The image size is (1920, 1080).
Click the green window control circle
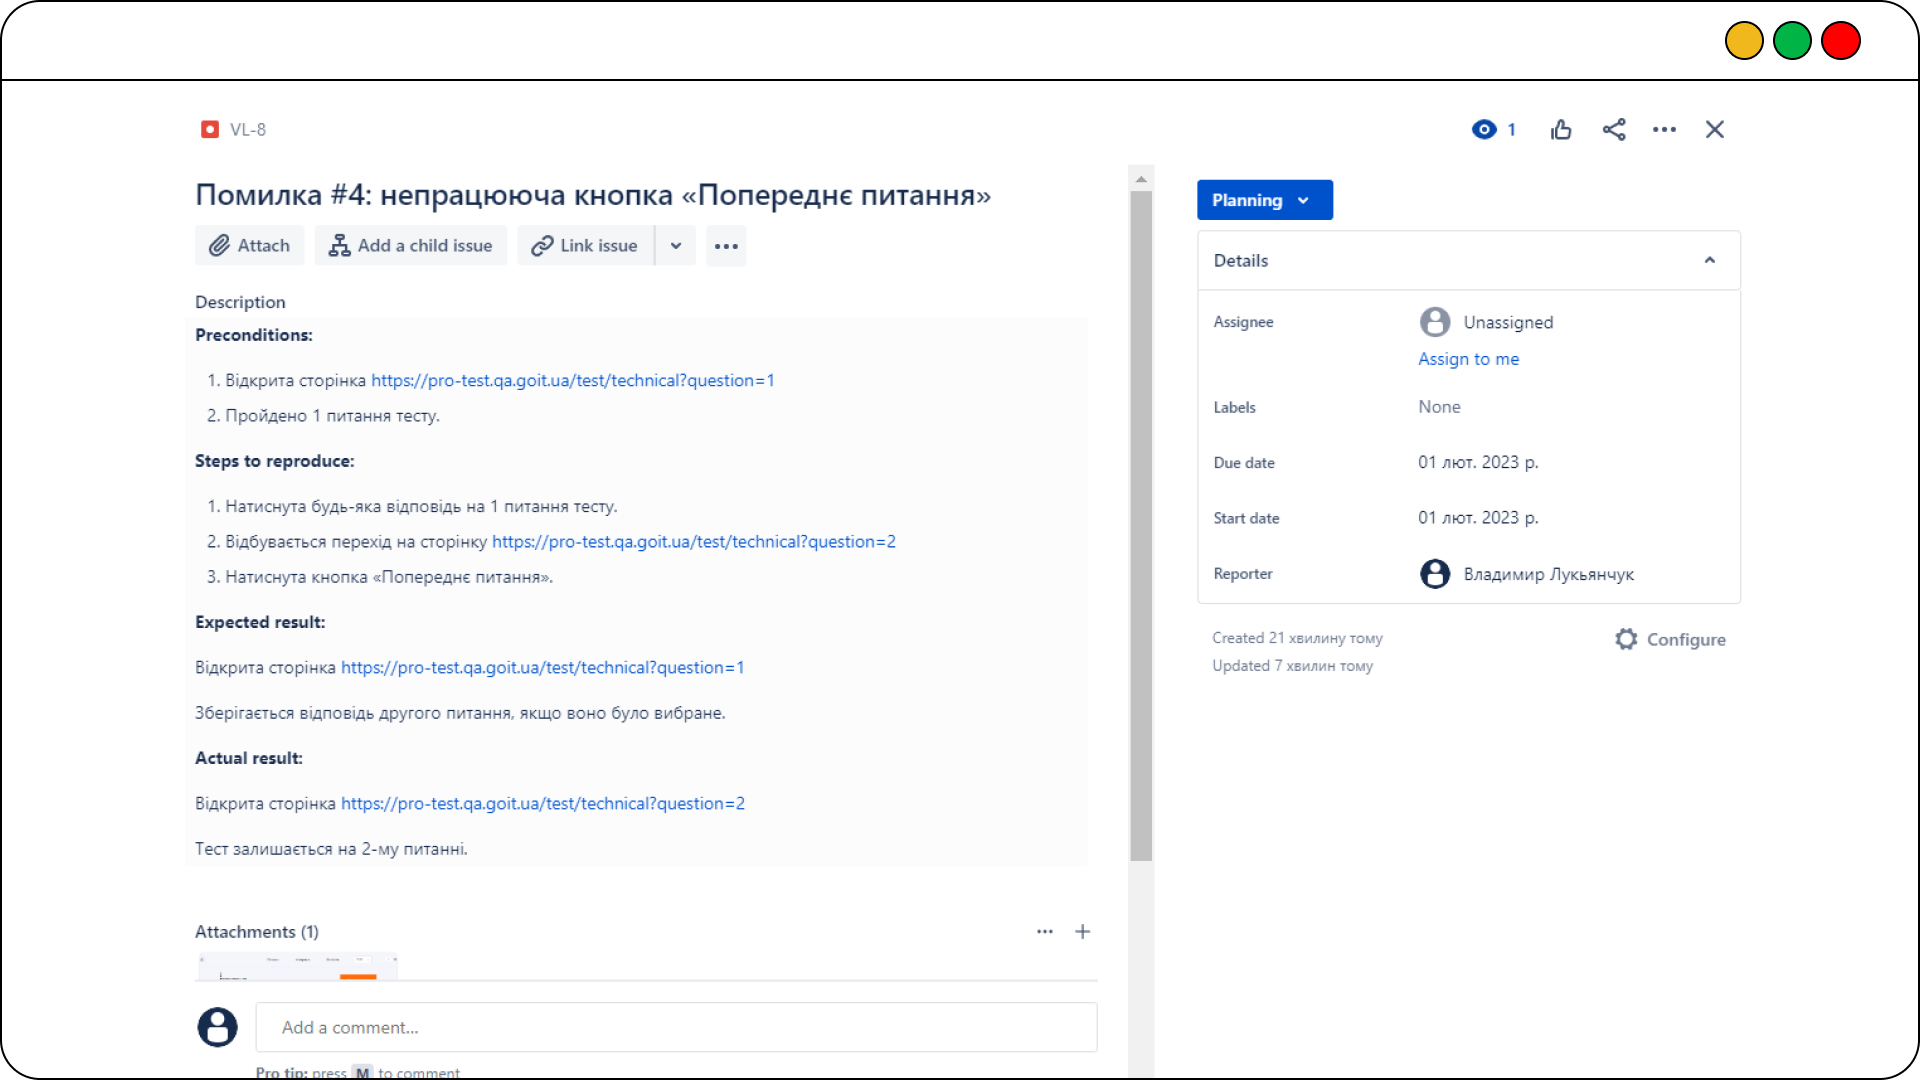pos(1792,41)
